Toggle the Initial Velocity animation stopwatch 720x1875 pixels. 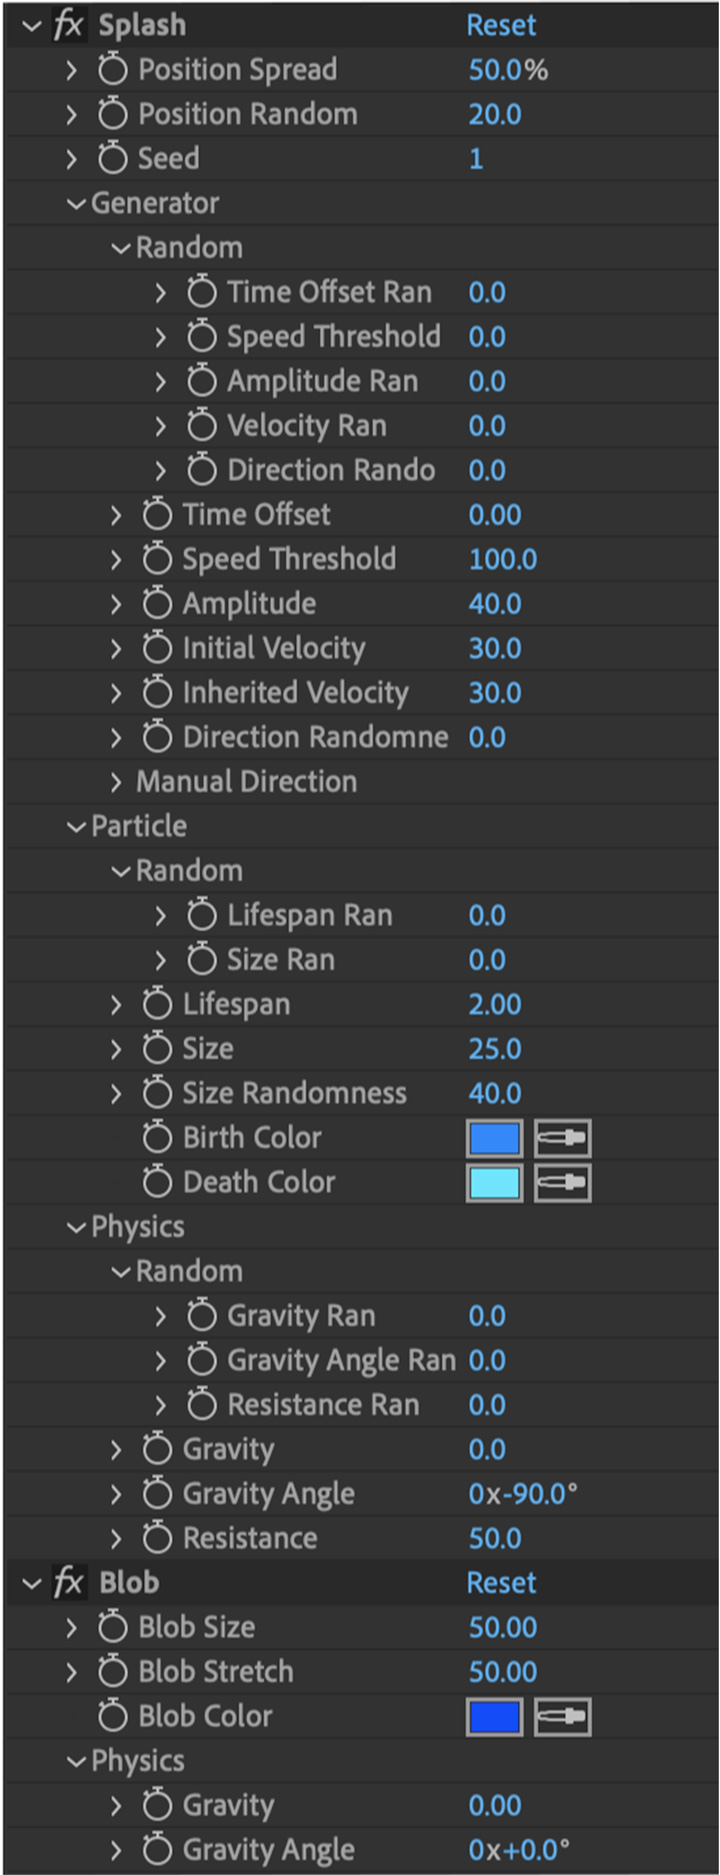coord(157,648)
